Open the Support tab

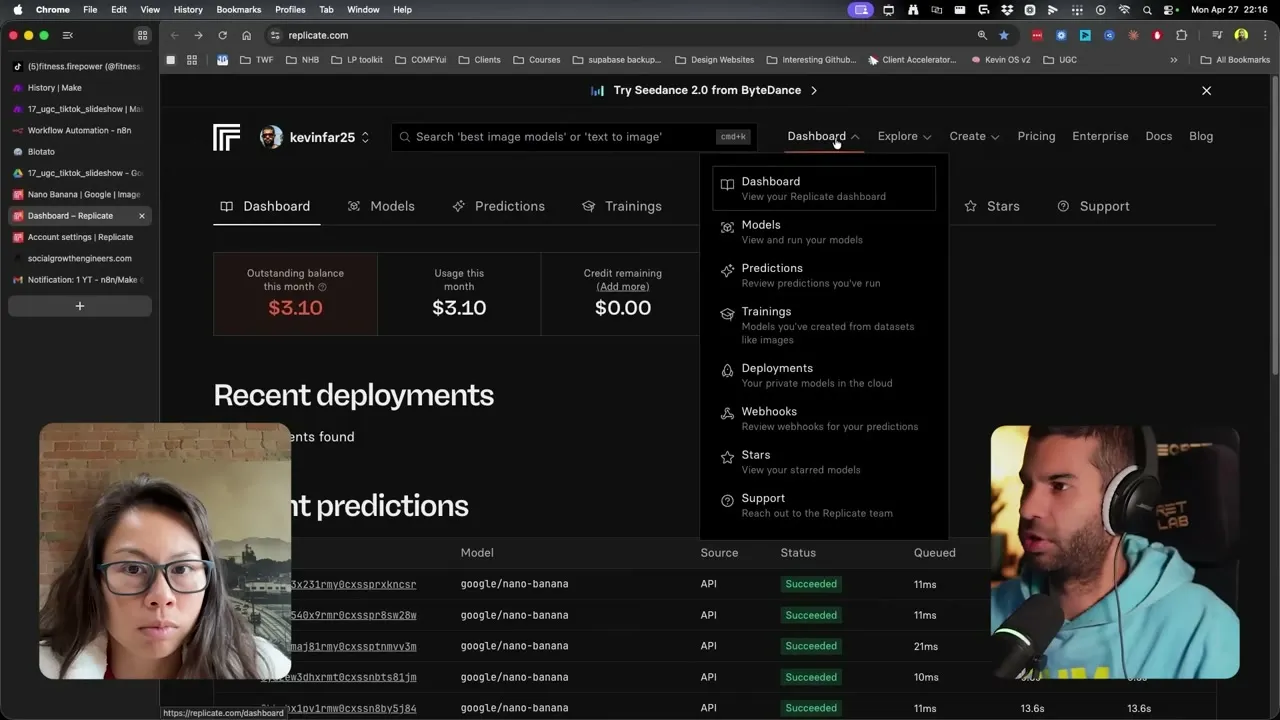(1093, 206)
